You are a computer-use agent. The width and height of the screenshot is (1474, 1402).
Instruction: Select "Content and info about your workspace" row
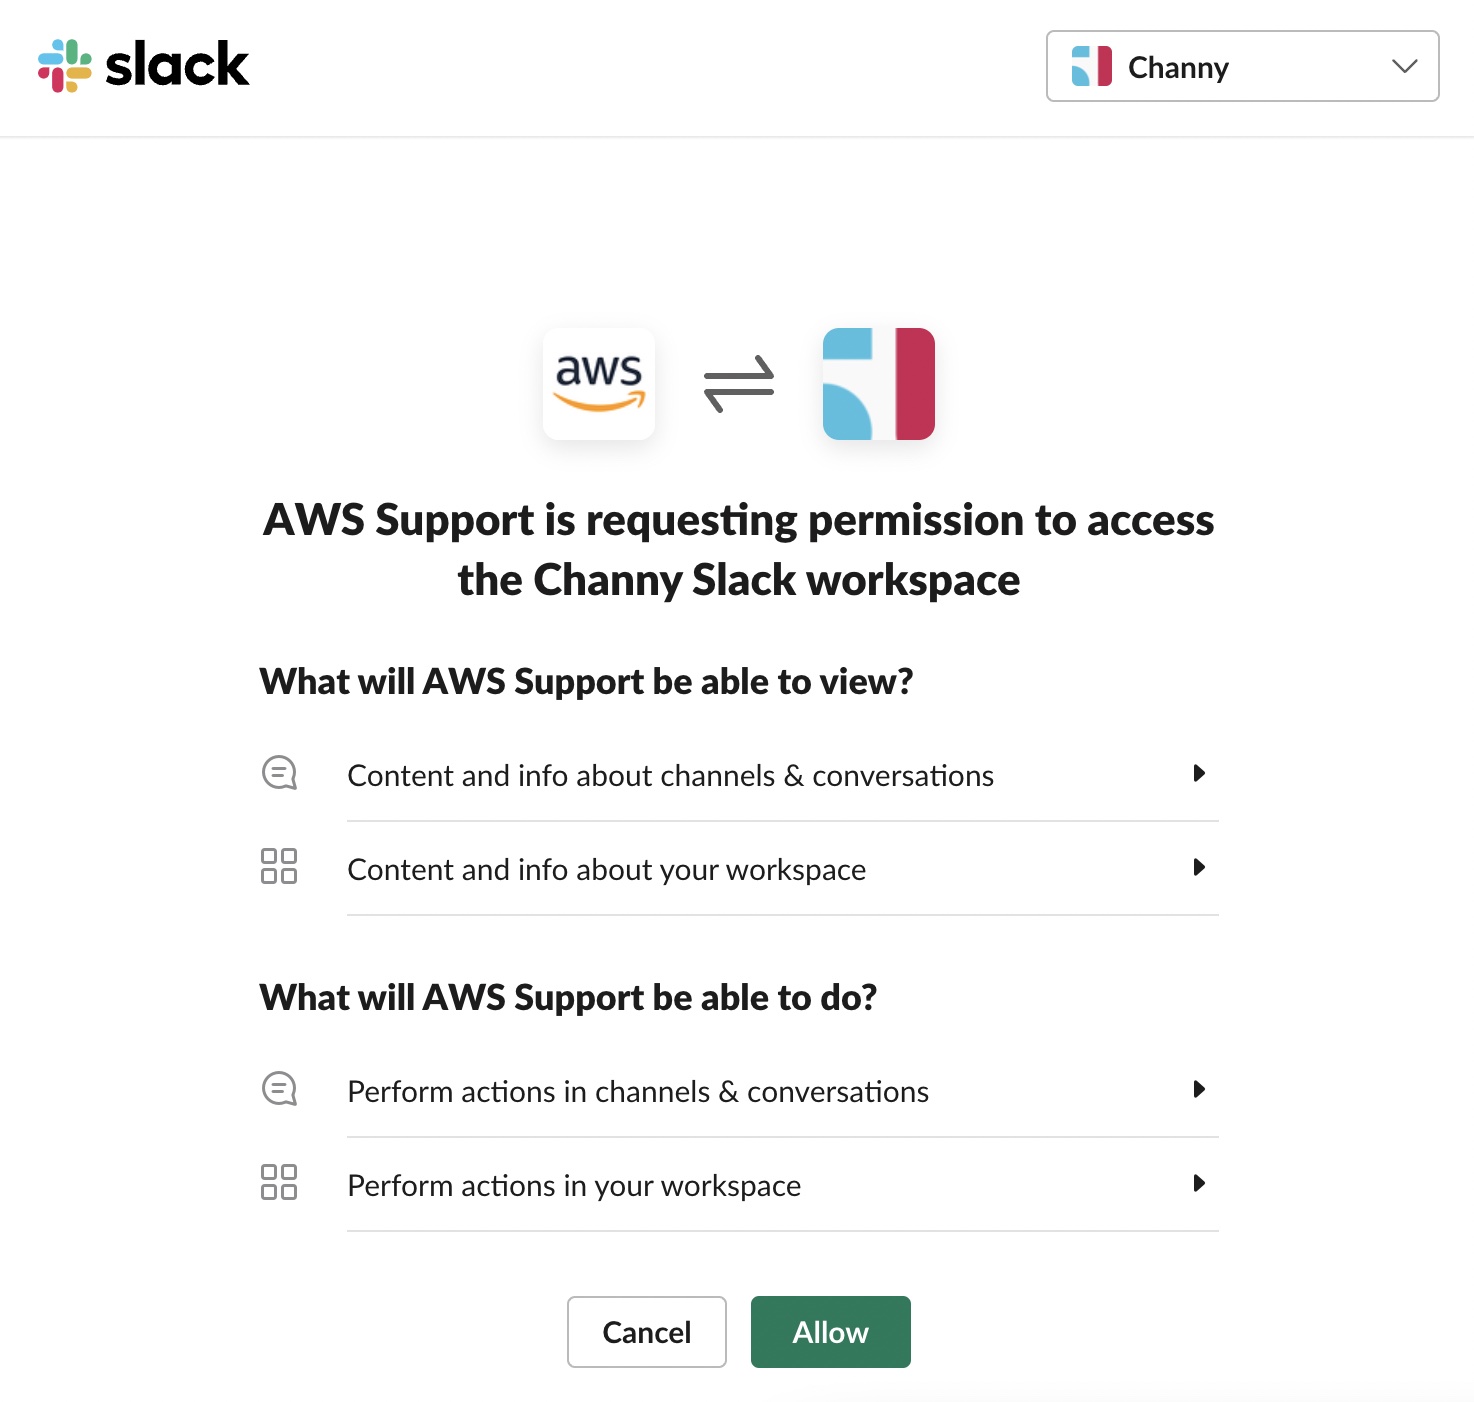tap(606, 870)
